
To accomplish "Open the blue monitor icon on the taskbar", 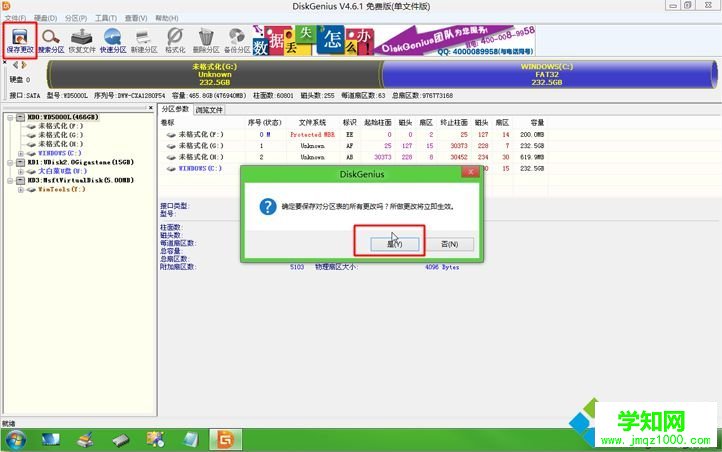I will click(51, 440).
